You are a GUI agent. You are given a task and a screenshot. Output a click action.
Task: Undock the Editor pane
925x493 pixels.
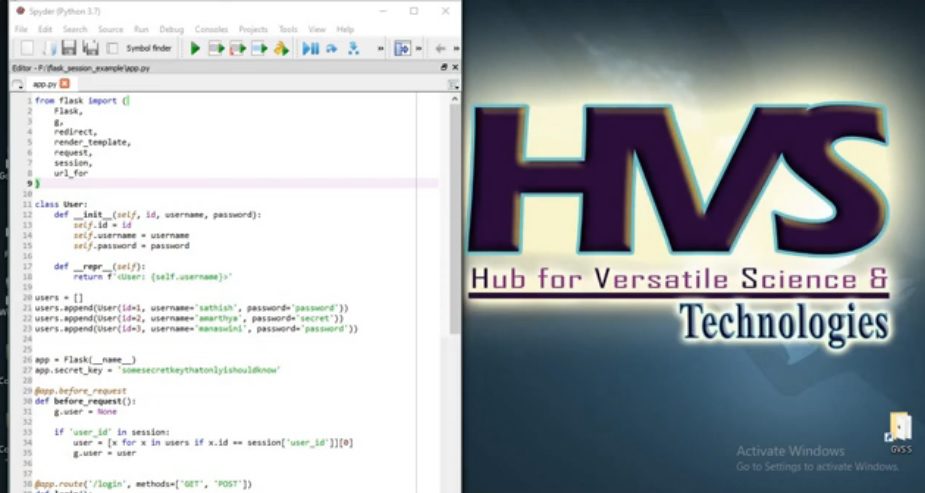[x=444, y=68]
